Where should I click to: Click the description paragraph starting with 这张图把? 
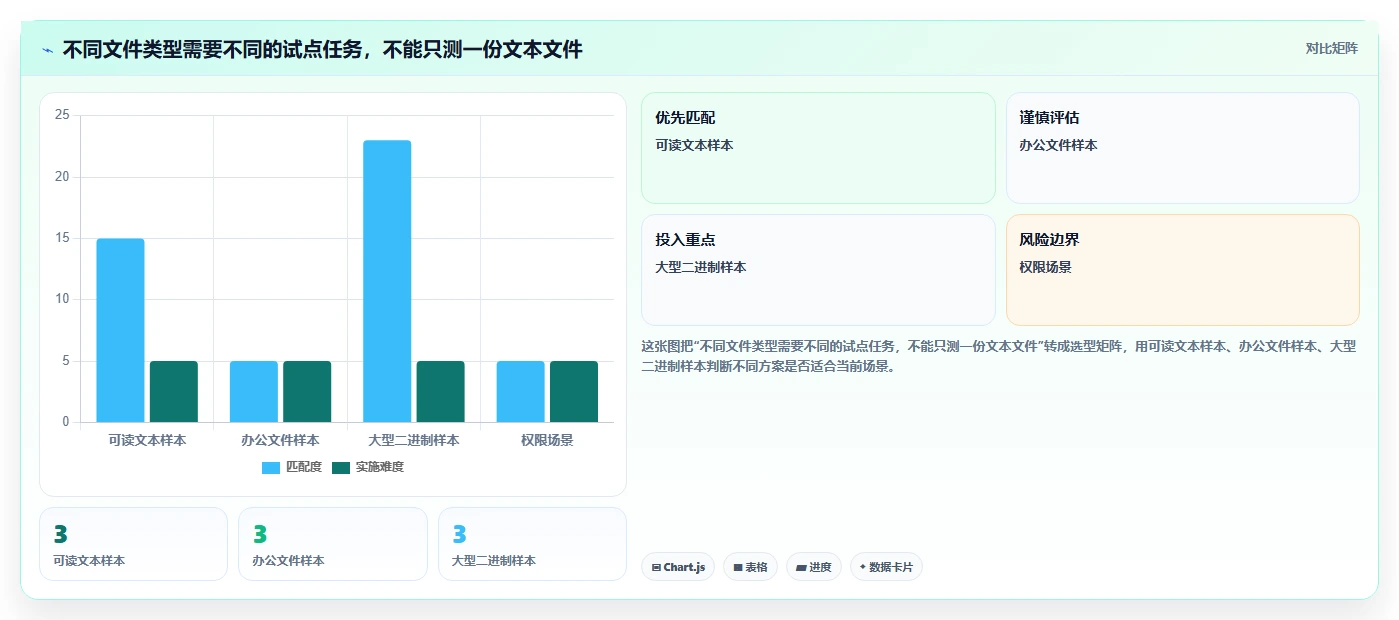(998, 356)
